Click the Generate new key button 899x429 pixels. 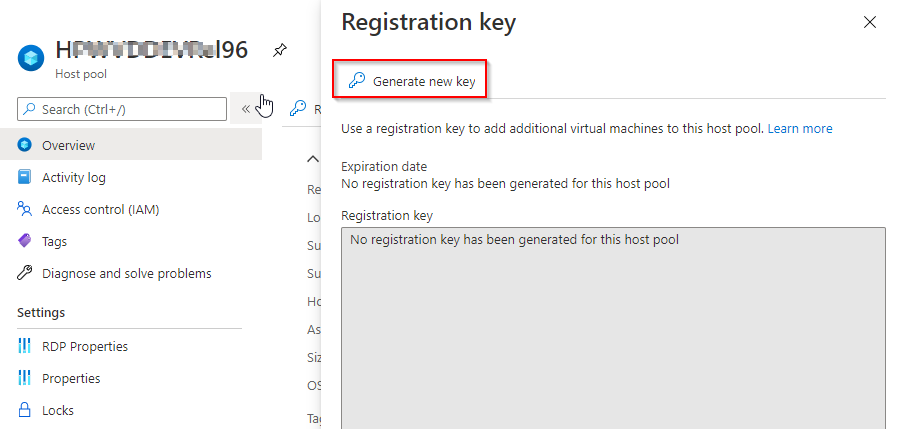coord(412,81)
